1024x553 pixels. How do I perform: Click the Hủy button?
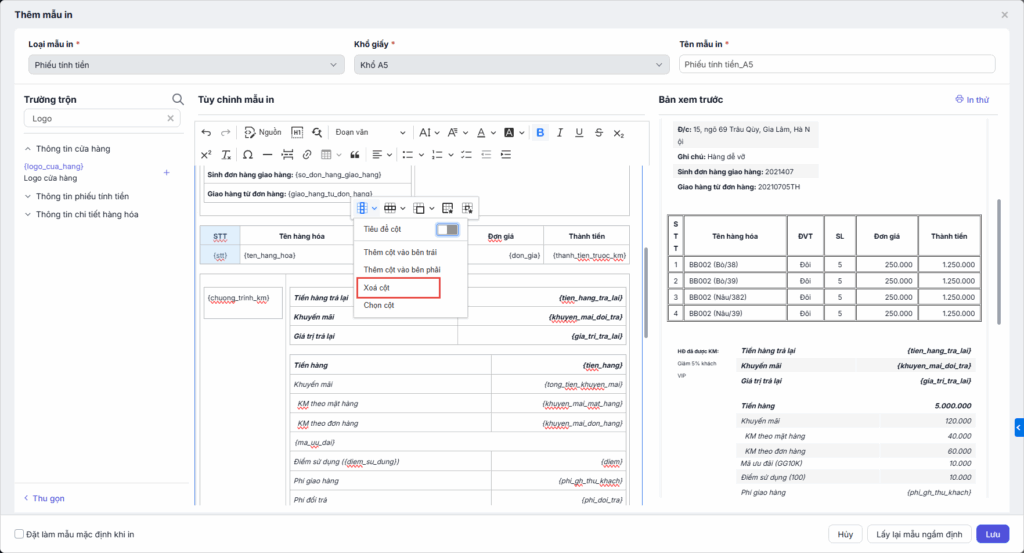[x=845, y=534]
